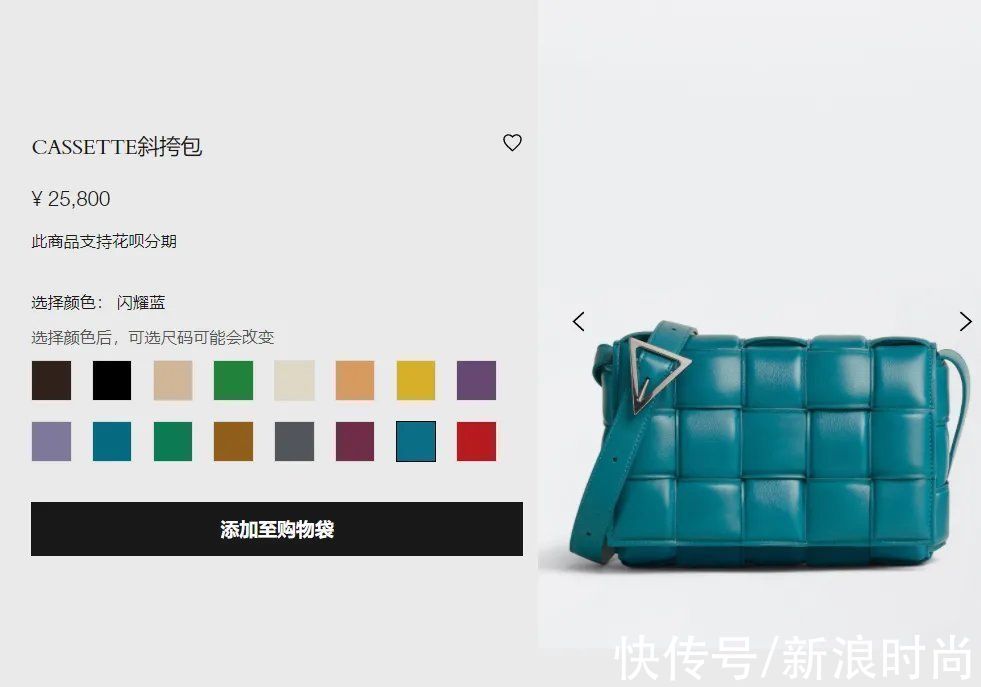The height and width of the screenshot is (687, 981).
Task: Select the bright green swatch in top row
Action: (233, 380)
